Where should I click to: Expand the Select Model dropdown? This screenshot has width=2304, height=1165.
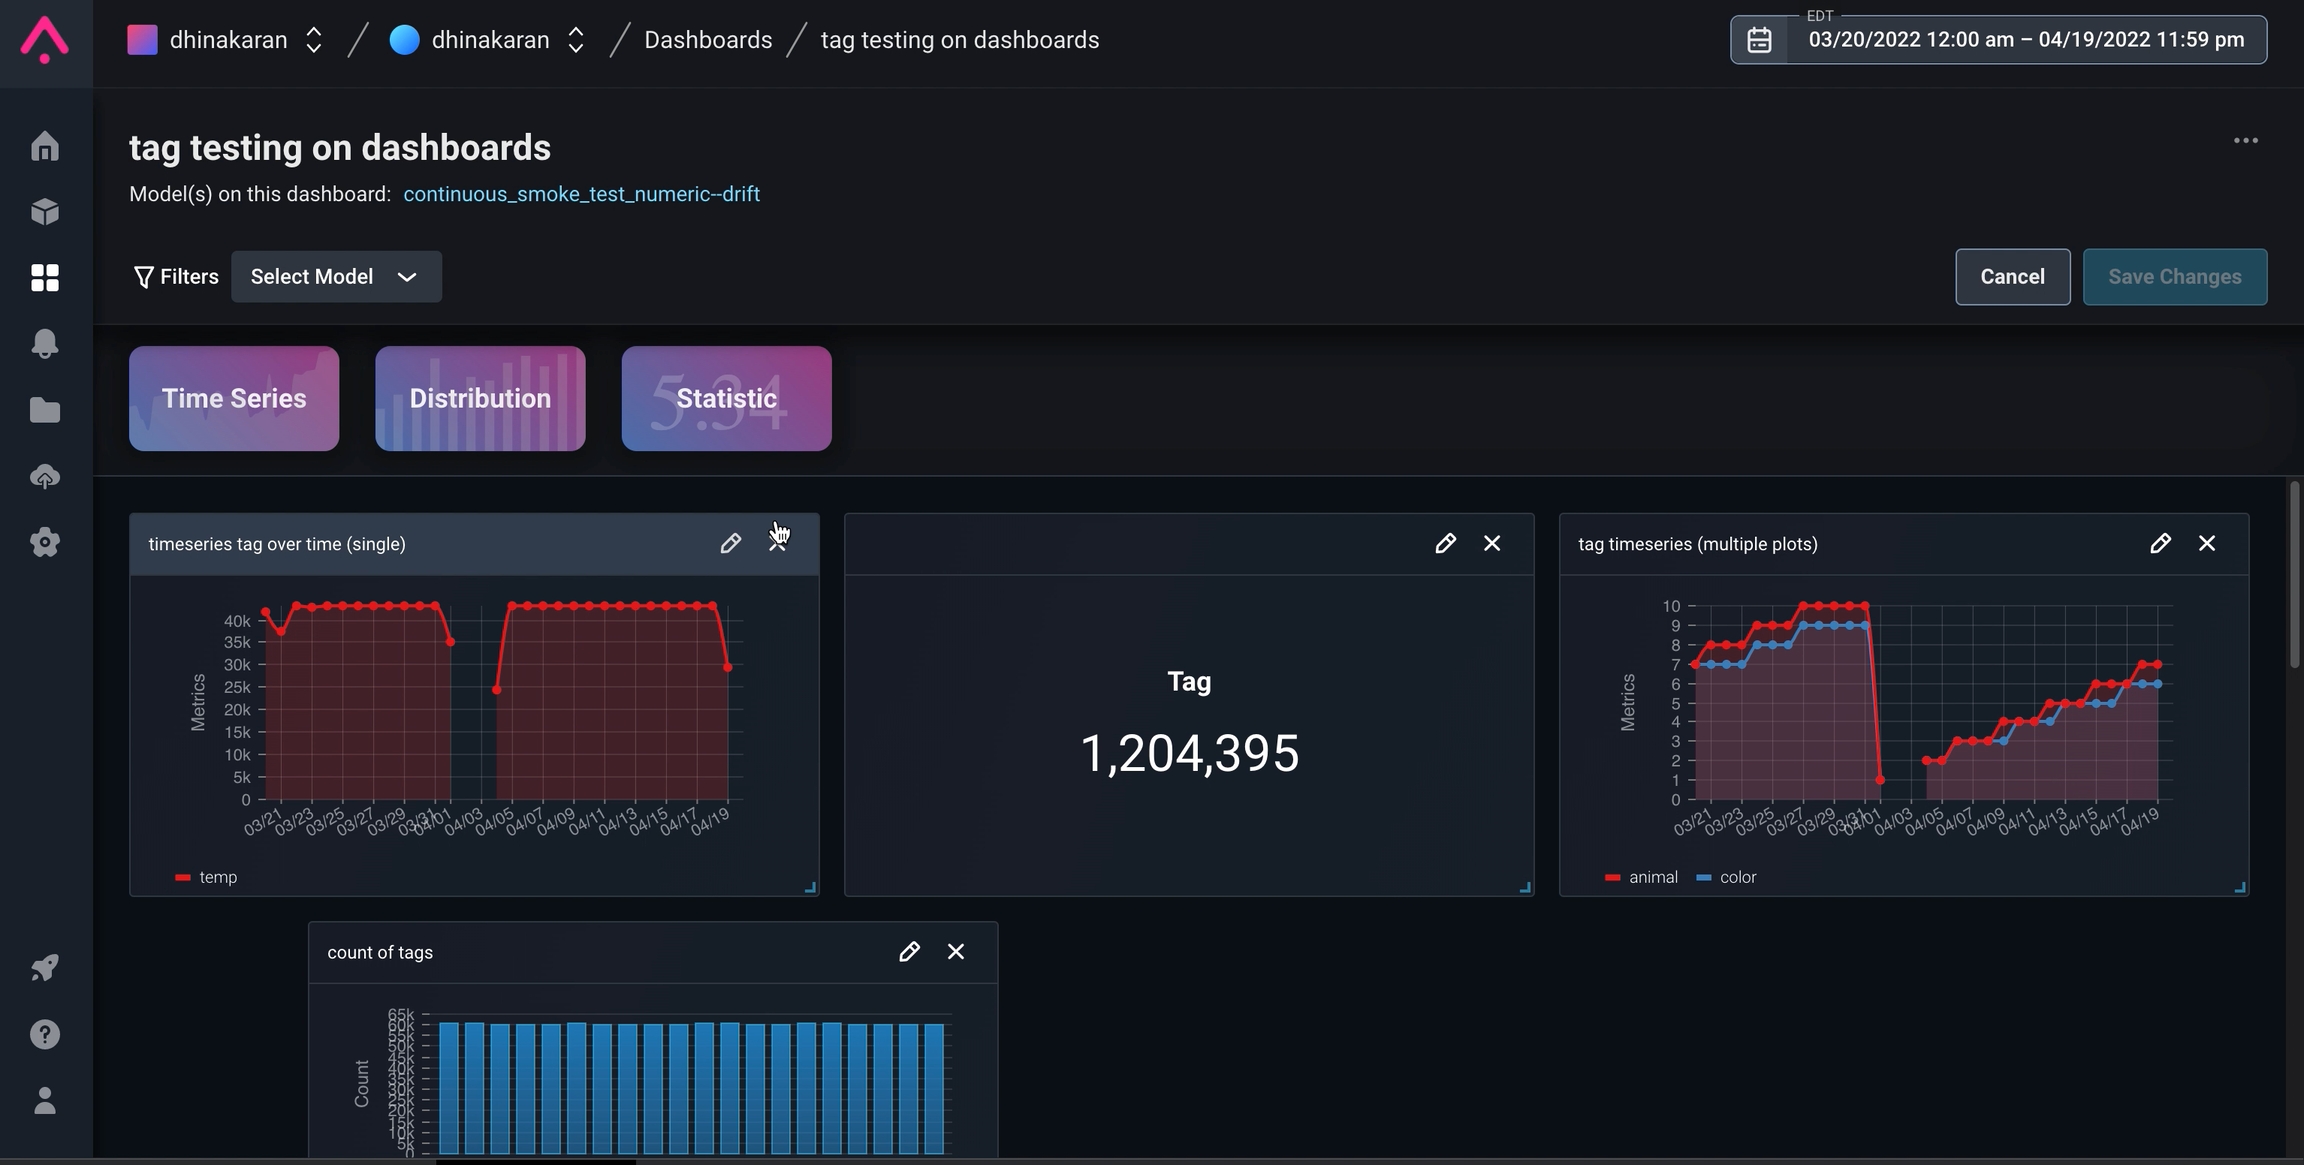pos(336,277)
